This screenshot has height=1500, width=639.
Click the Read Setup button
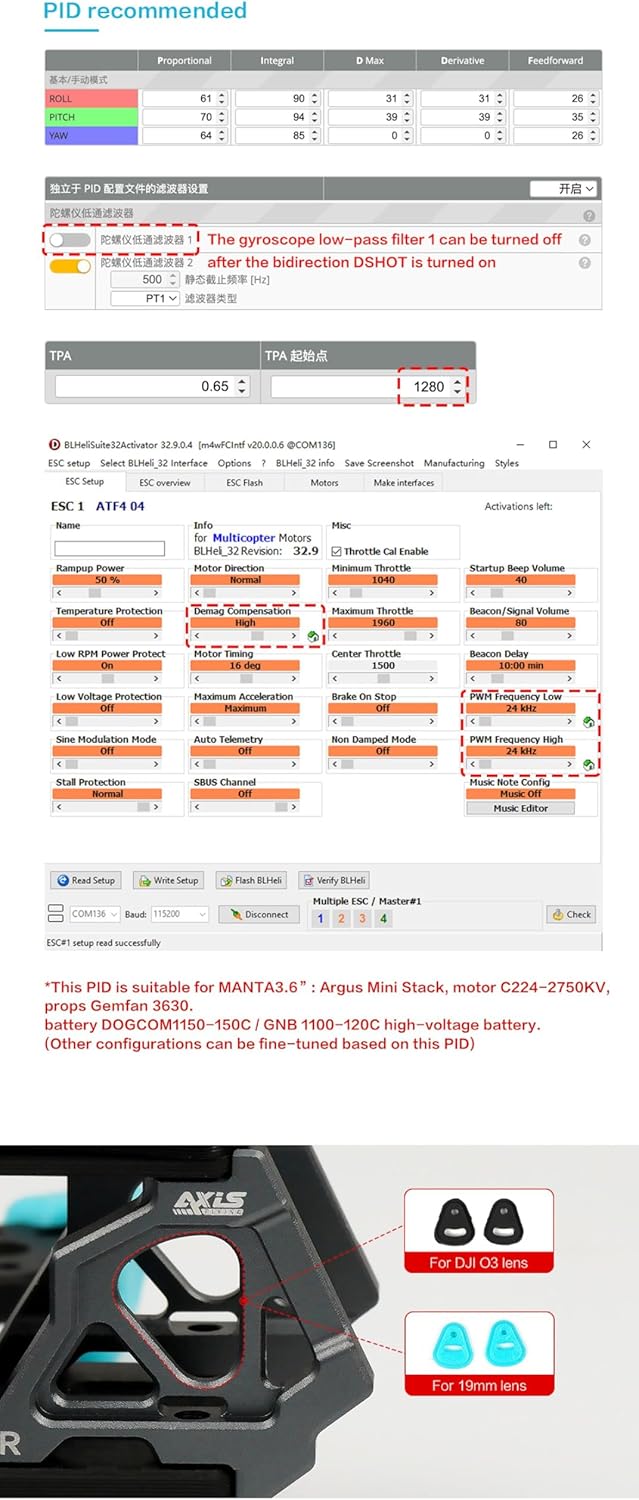pyautogui.click(x=85, y=880)
